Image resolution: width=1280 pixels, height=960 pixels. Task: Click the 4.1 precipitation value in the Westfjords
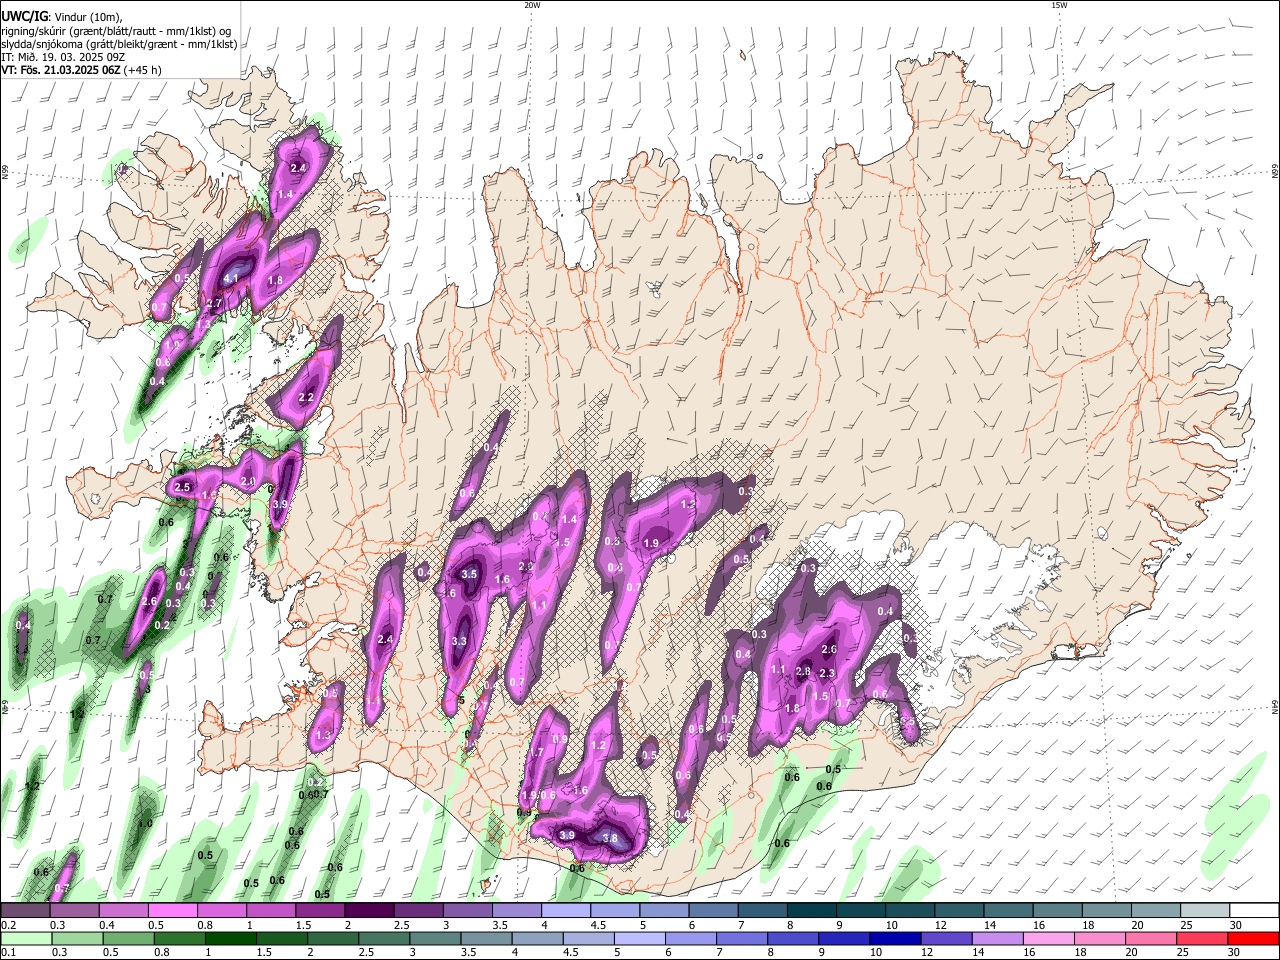(232, 277)
